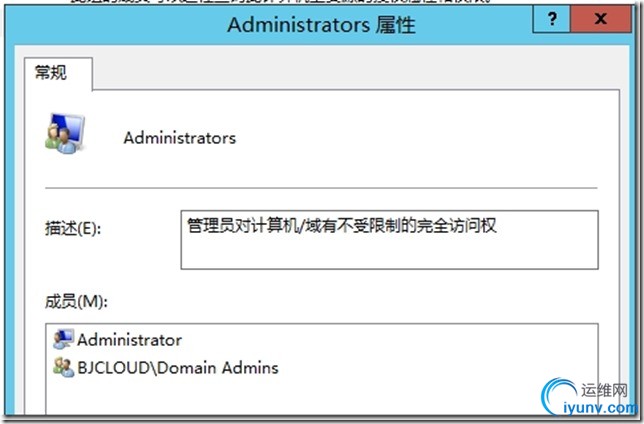This screenshot has width=644, height=424.
Task: Open the iyunv.com watermark link
Action: pos(600,408)
